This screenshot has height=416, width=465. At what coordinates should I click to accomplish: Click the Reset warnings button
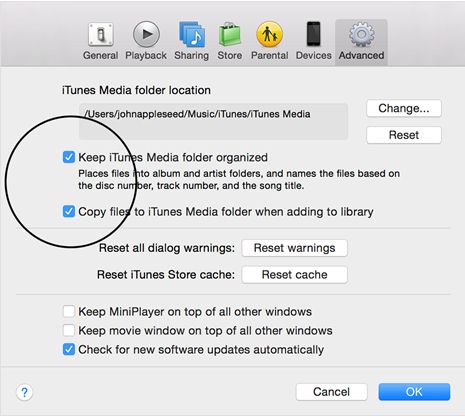(294, 248)
